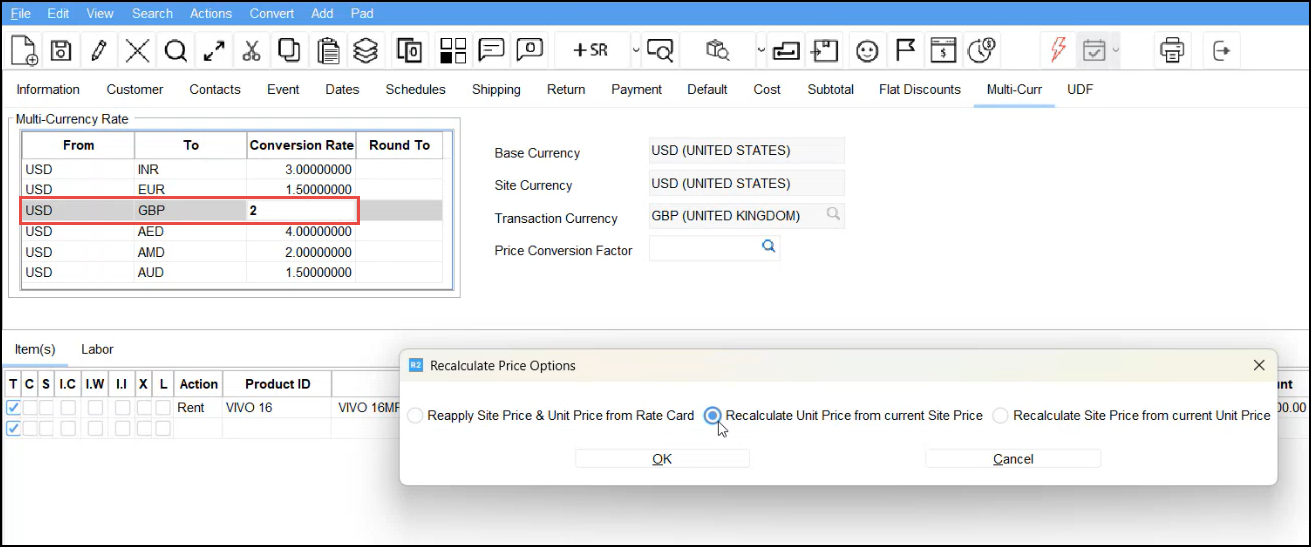Click the save floppy disk icon

(x=61, y=50)
